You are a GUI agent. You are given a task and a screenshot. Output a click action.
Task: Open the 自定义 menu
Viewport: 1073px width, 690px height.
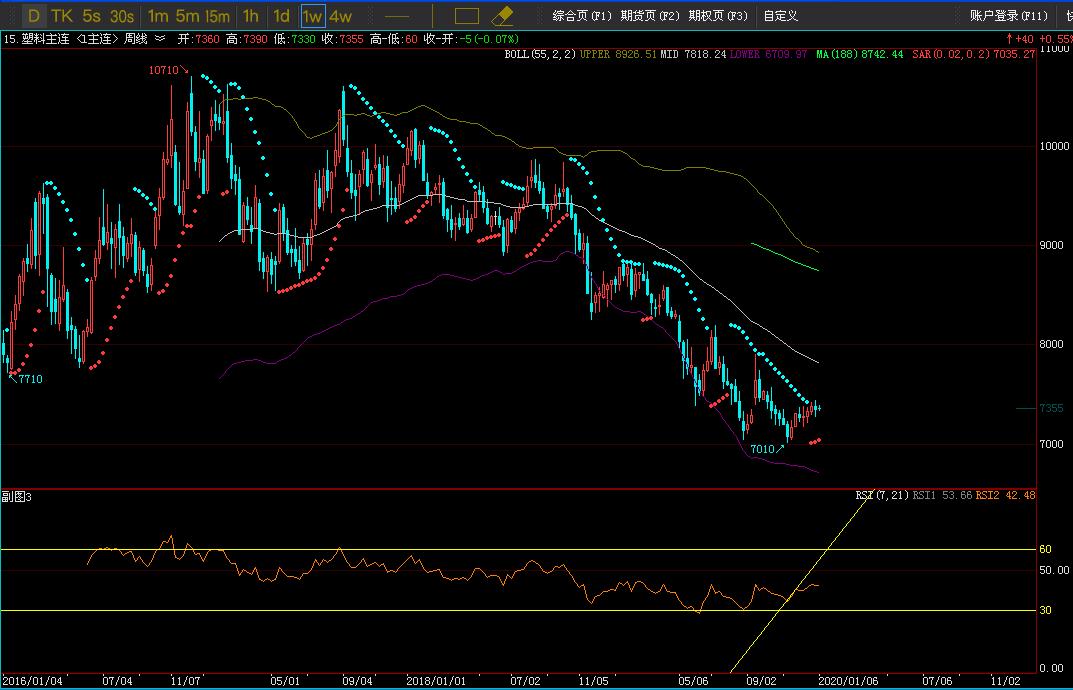tap(781, 16)
